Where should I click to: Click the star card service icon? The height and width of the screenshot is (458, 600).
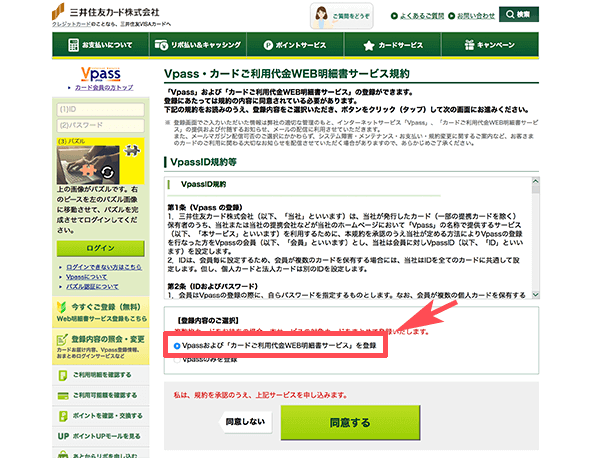point(369,46)
